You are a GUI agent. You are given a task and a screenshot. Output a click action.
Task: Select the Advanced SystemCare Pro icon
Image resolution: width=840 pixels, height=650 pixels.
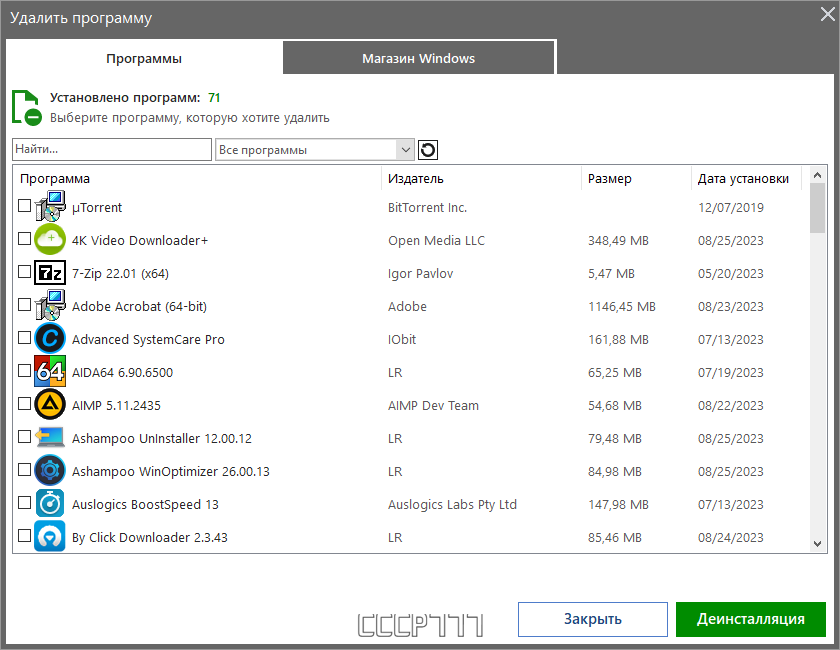[x=50, y=338]
